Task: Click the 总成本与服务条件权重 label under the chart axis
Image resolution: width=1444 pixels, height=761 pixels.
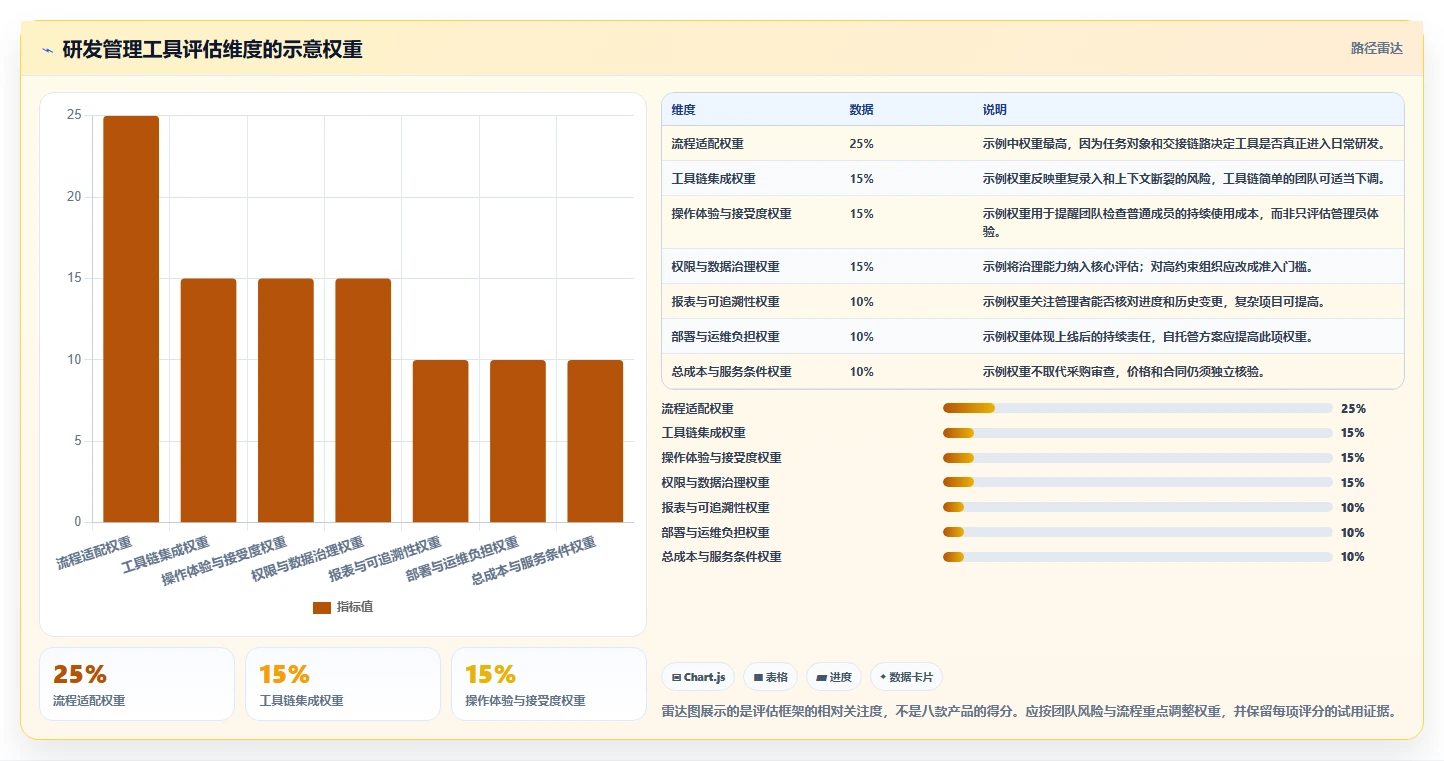Action: [x=534, y=561]
